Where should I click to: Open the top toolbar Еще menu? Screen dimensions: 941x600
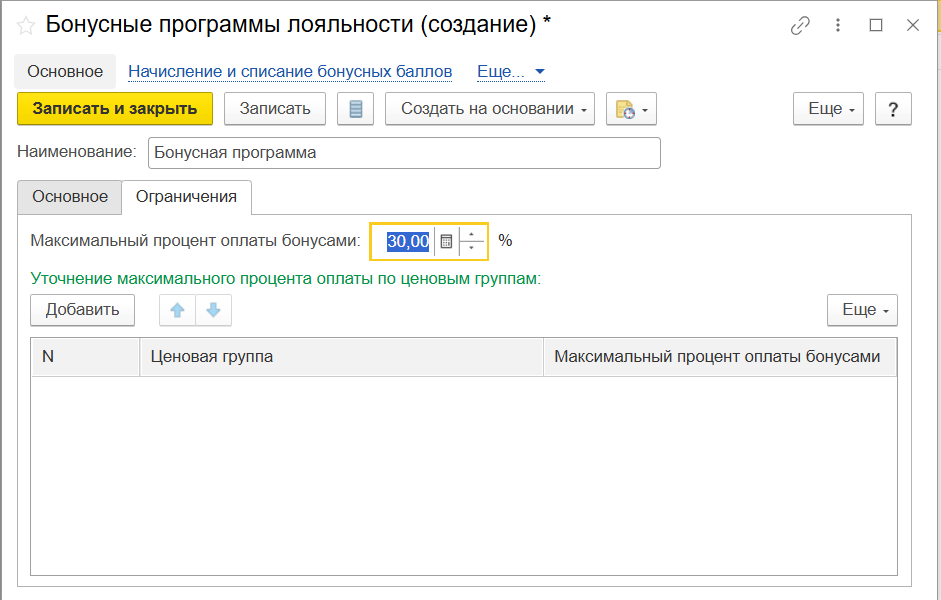click(829, 109)
